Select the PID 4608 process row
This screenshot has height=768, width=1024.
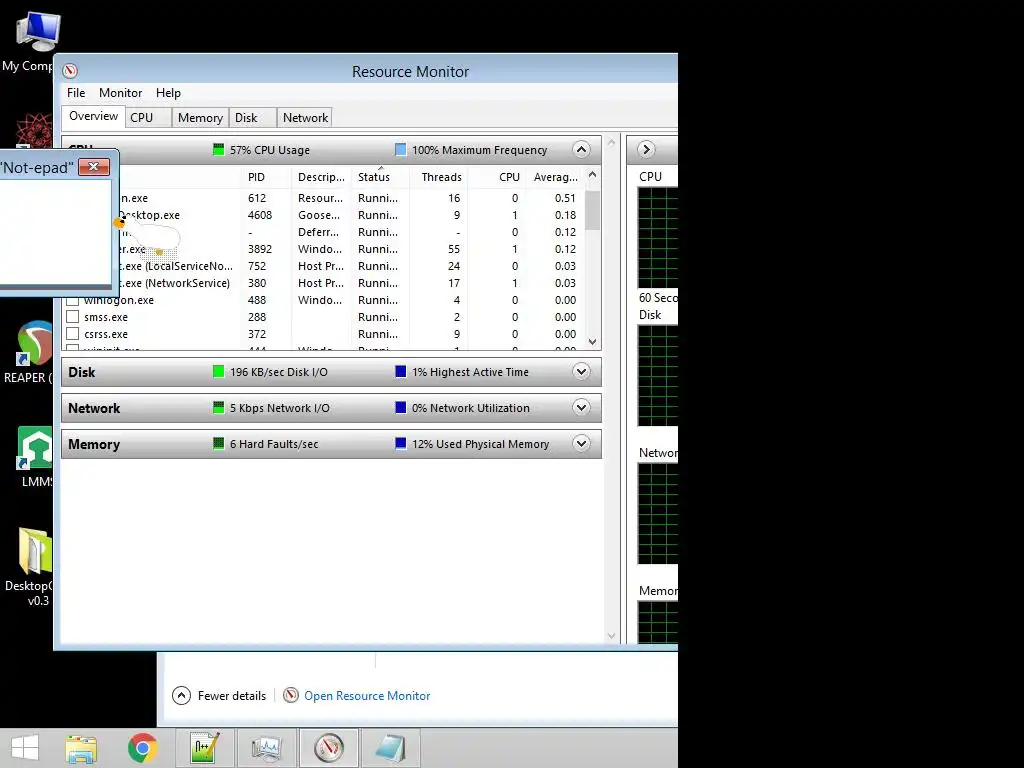352,215
